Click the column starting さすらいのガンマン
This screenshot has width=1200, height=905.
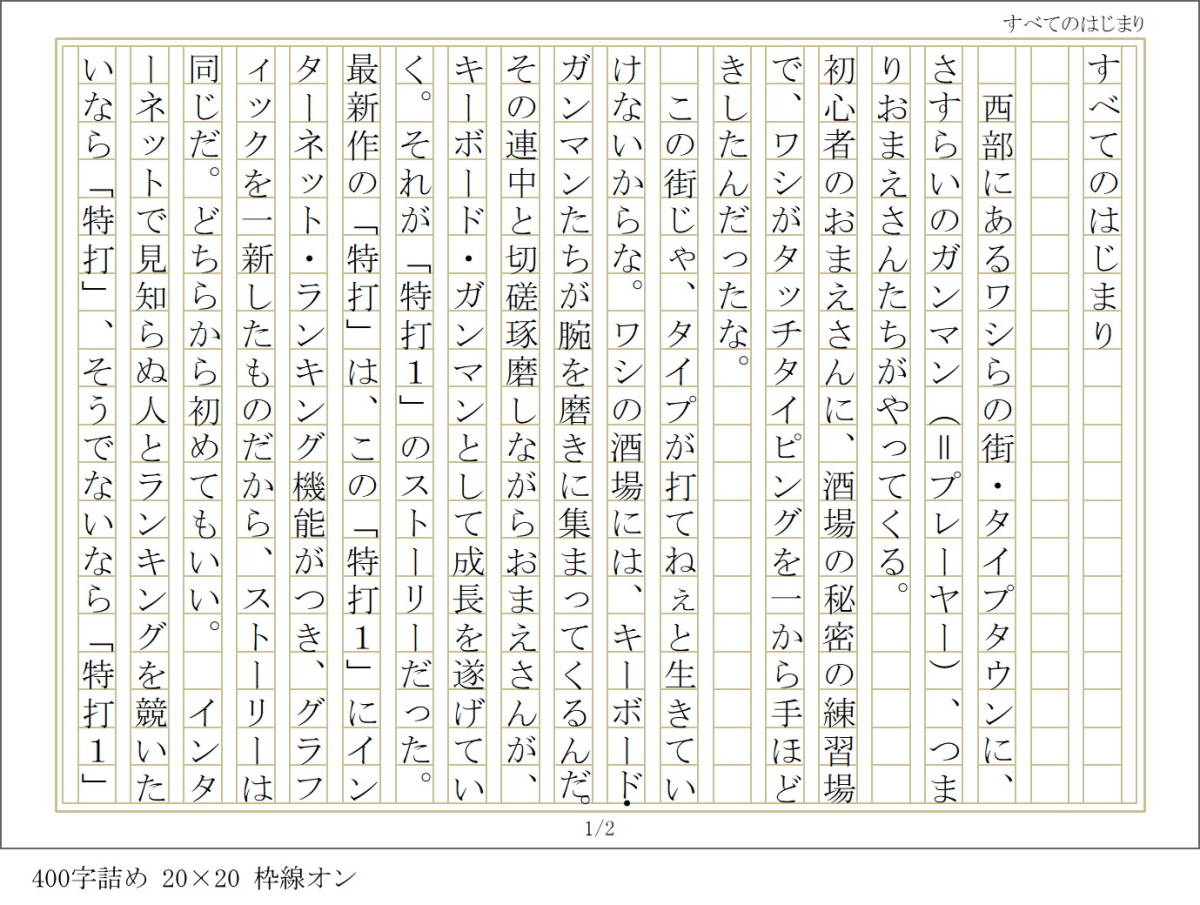point(943,428)
